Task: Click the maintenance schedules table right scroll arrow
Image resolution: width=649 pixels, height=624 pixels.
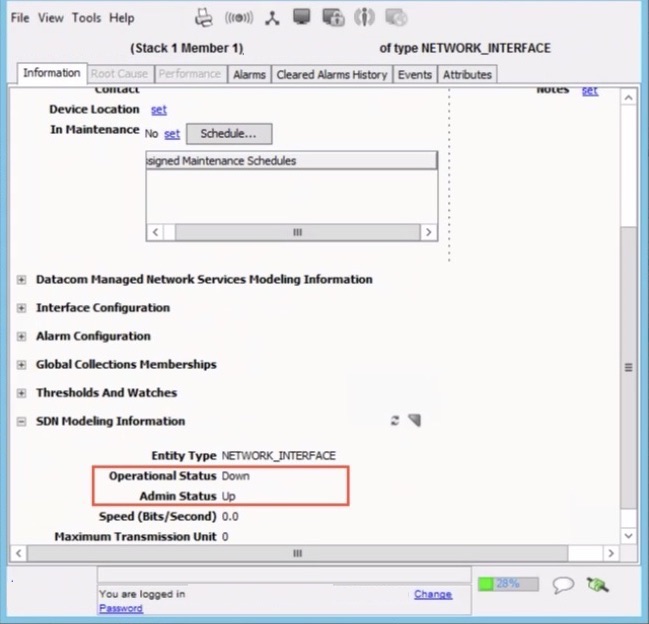Action: (429, 232)
